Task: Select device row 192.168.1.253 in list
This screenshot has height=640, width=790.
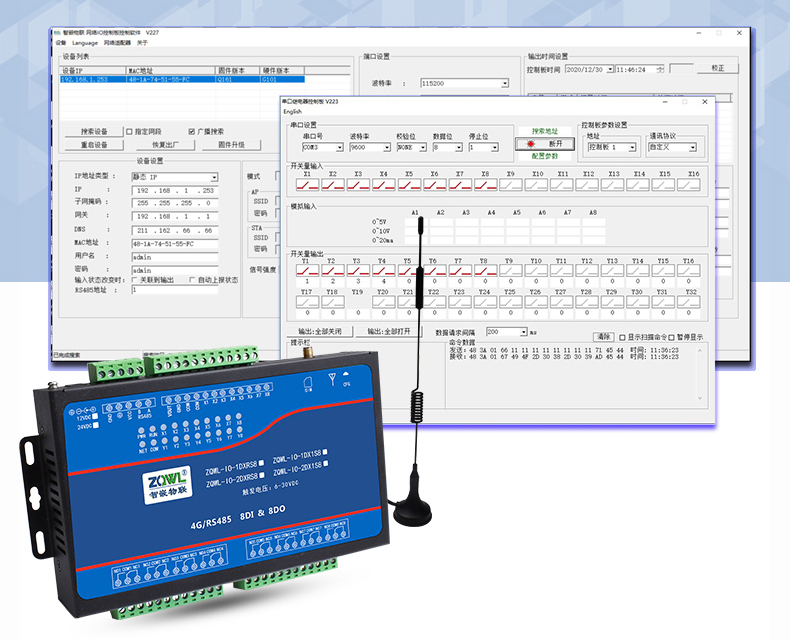Action: click(90, 78)
